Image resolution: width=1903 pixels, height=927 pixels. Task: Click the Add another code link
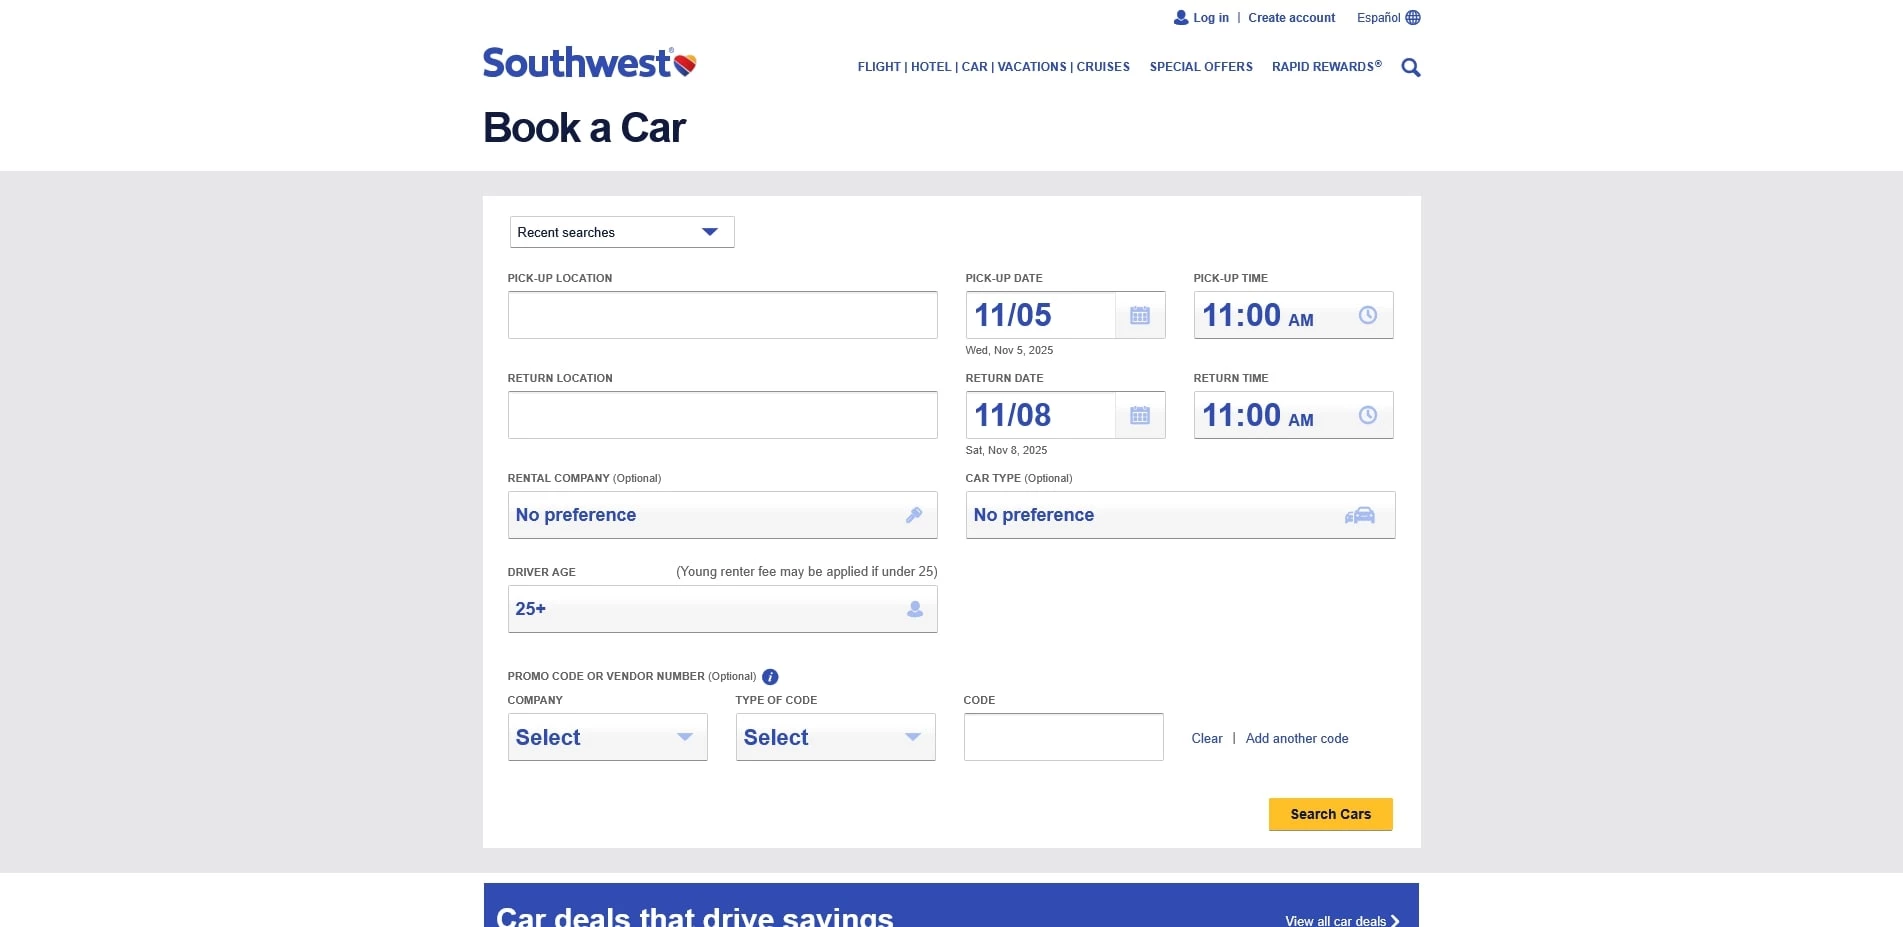(1296, 738)
